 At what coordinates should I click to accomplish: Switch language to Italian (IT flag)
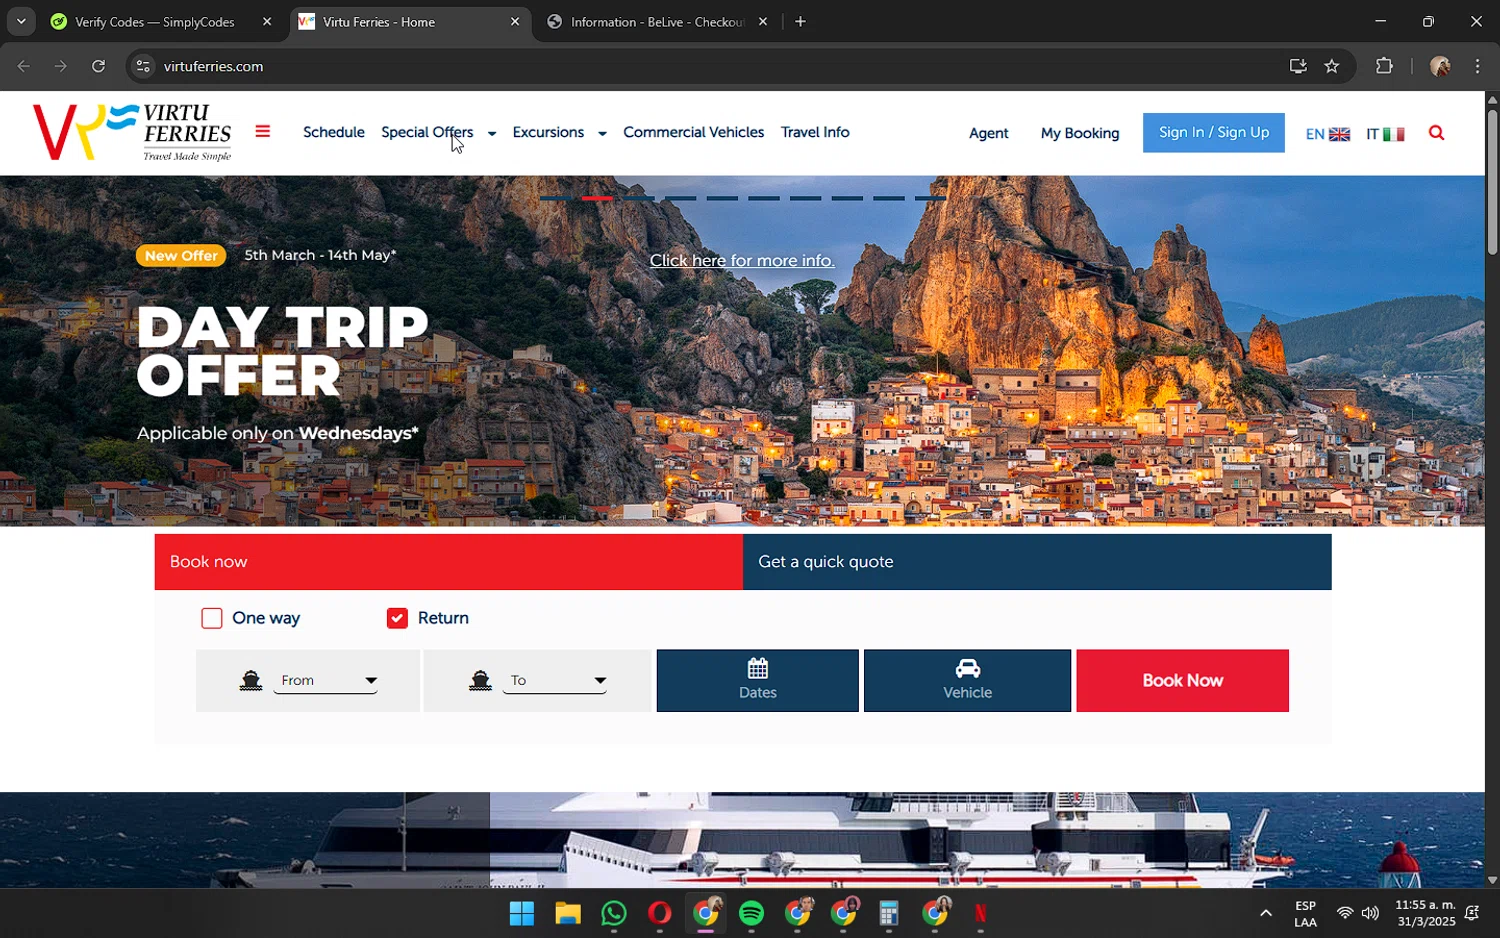pos(1385,134)
